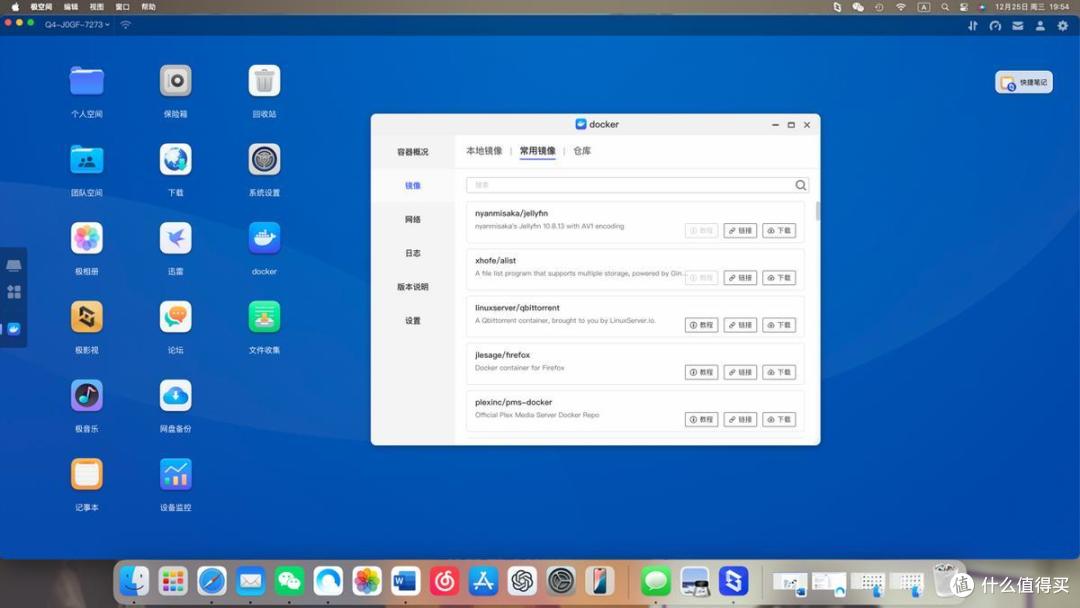This screenshot has width=1080, height=608.
Task: Open the 极影视 video app
Action: 87,317
